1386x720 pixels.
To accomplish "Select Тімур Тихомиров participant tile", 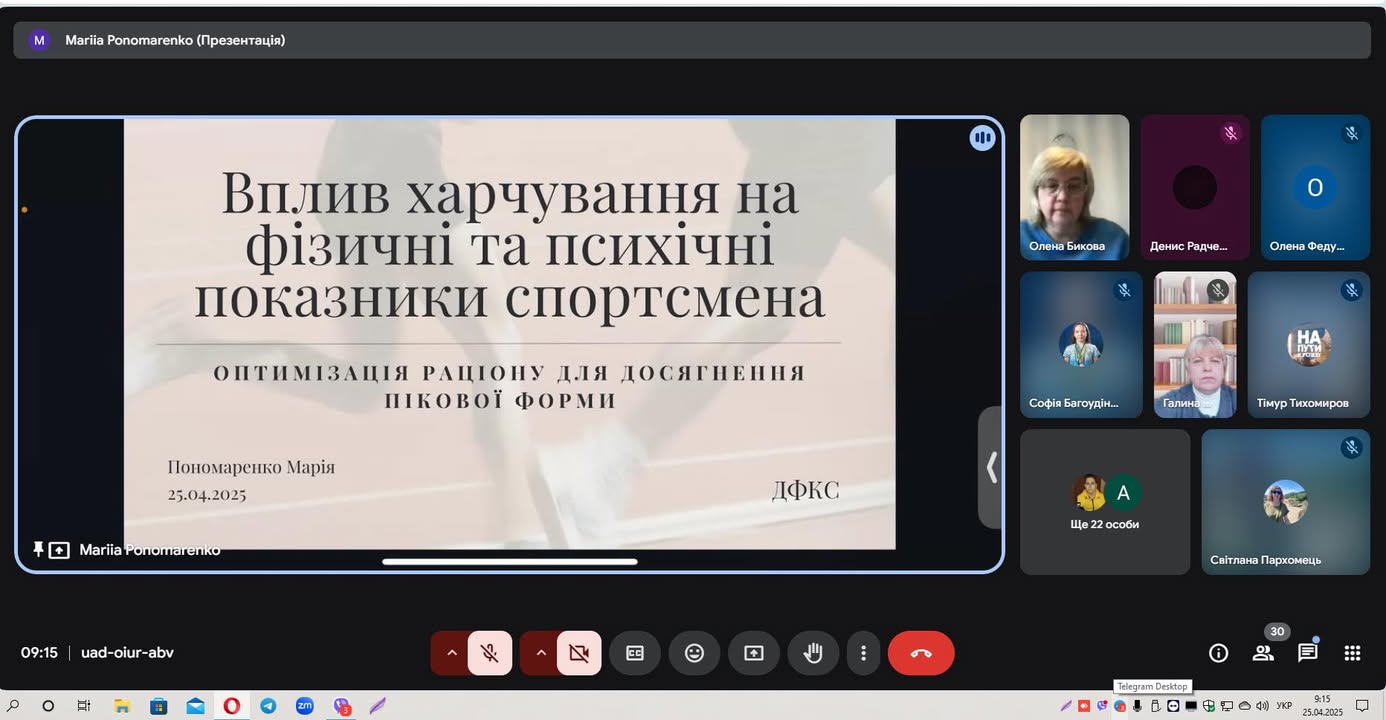I will click(x=1309, y=345).
